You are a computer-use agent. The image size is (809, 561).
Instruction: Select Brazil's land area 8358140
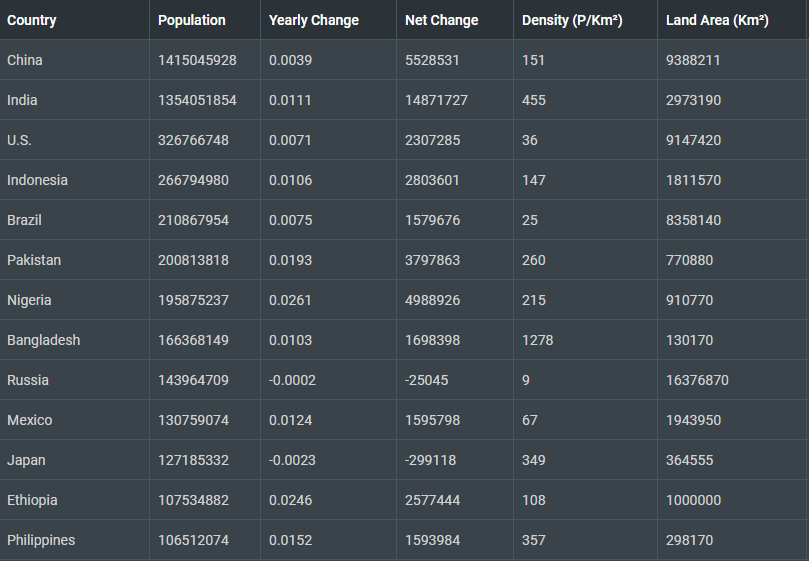[693, 220]
